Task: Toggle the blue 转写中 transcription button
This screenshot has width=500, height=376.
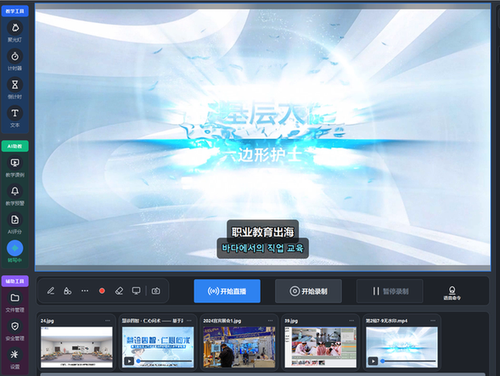Action: pyautogui.click(x=15, y=248)
